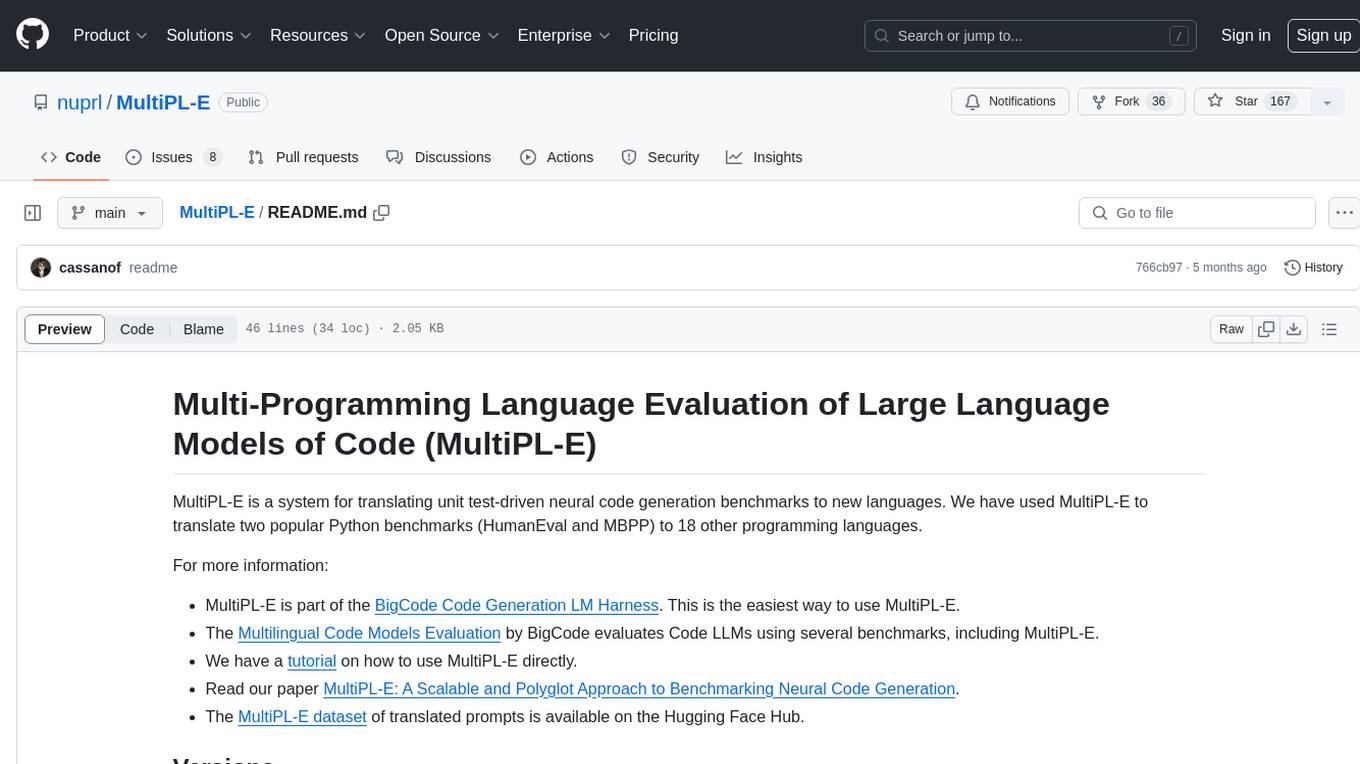The width and height of the screenshot is (1360, 764).
Task: Open the Pull requests tab
Action: (303, 157)
